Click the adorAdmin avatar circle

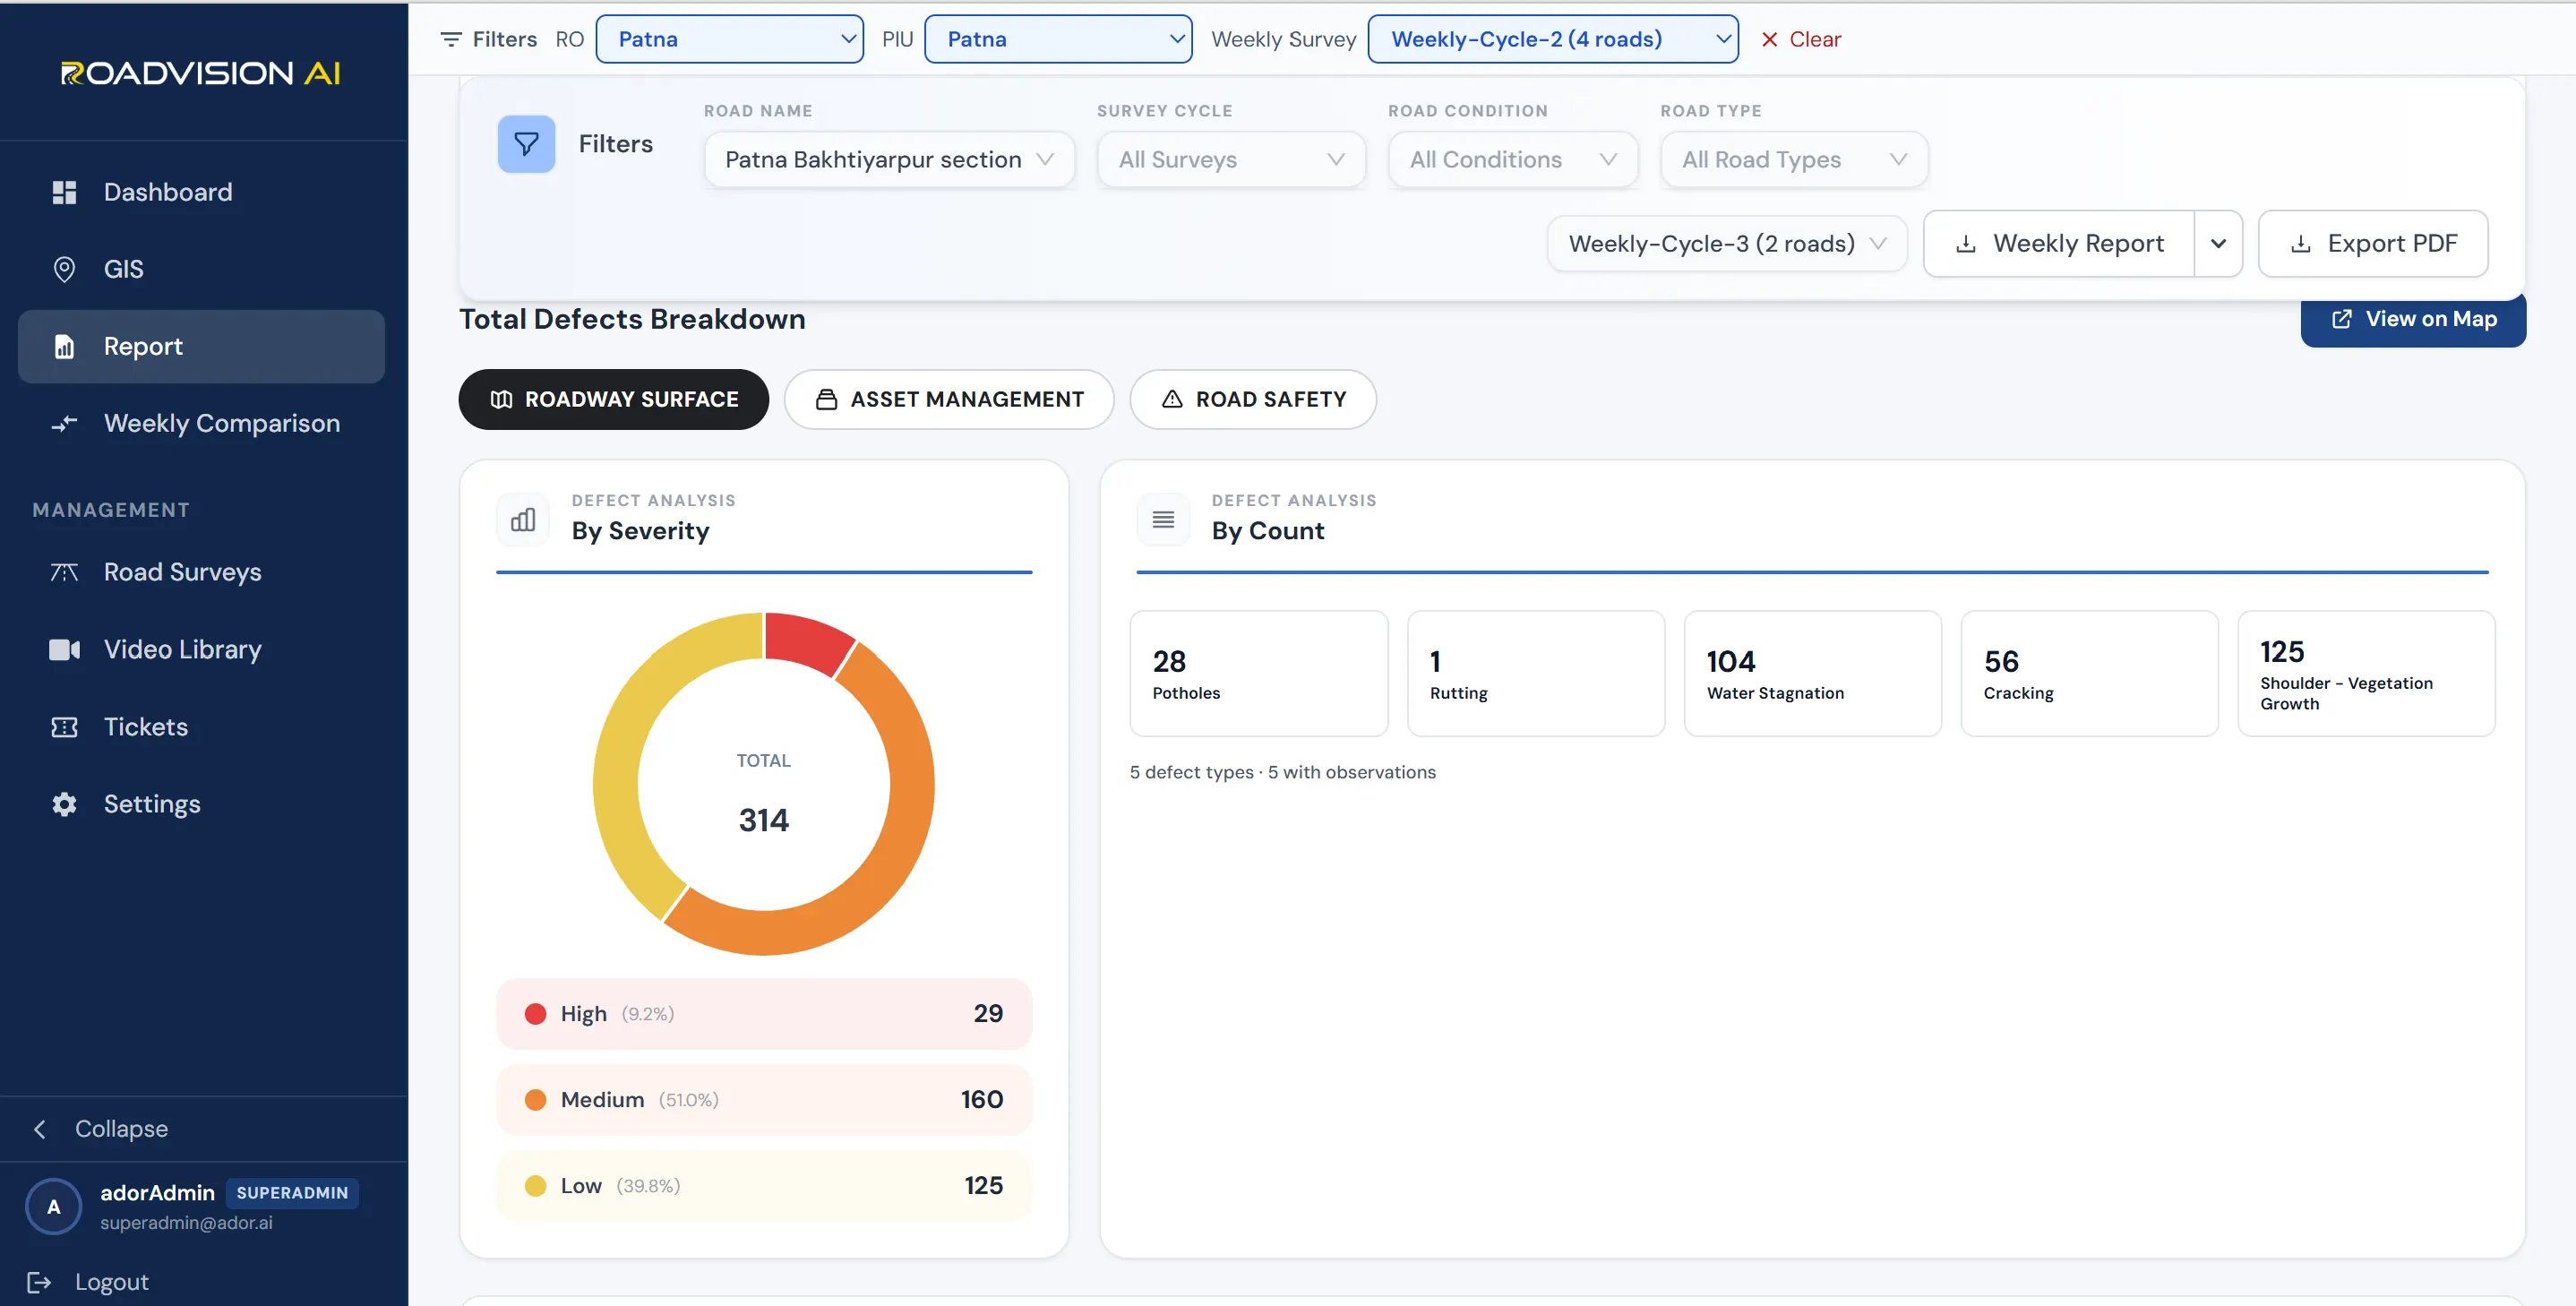[x=54, y=1206]
